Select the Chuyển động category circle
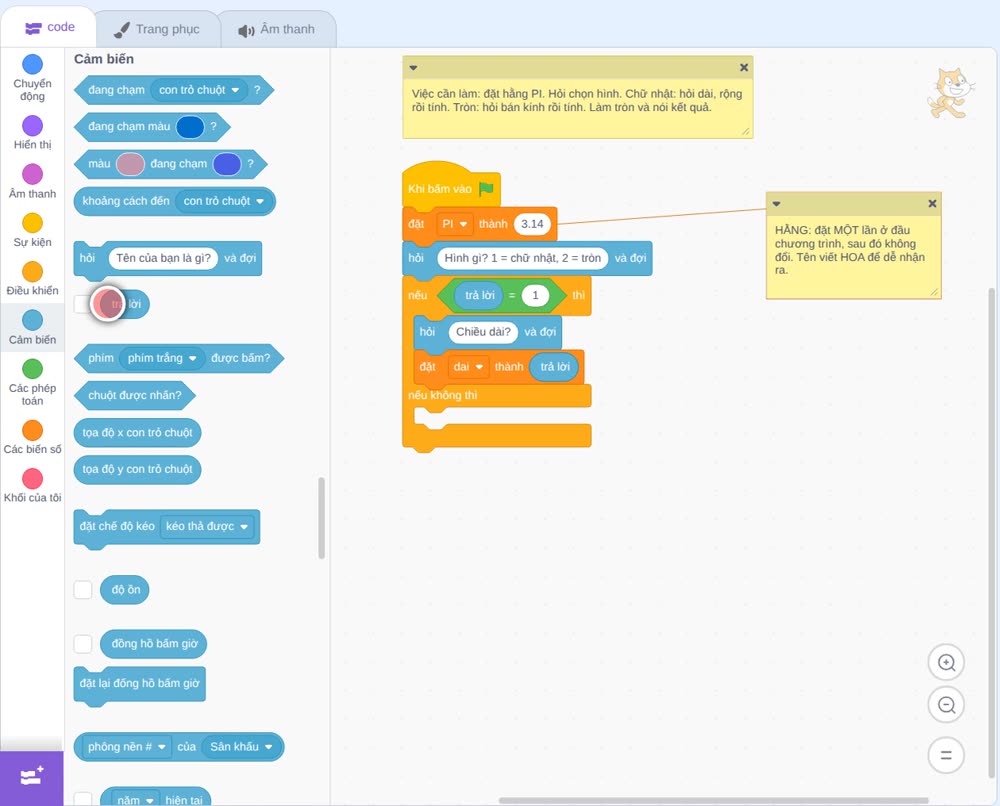Image resolution: width=1000 pixels, height=806 pixels. click(33, 64)
